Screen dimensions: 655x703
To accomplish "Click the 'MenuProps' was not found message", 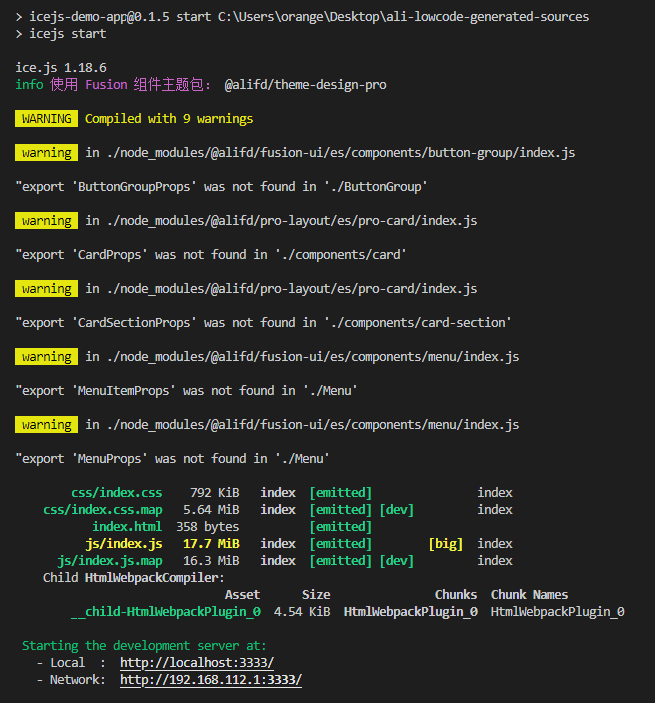I will click(x=173, y=459).
